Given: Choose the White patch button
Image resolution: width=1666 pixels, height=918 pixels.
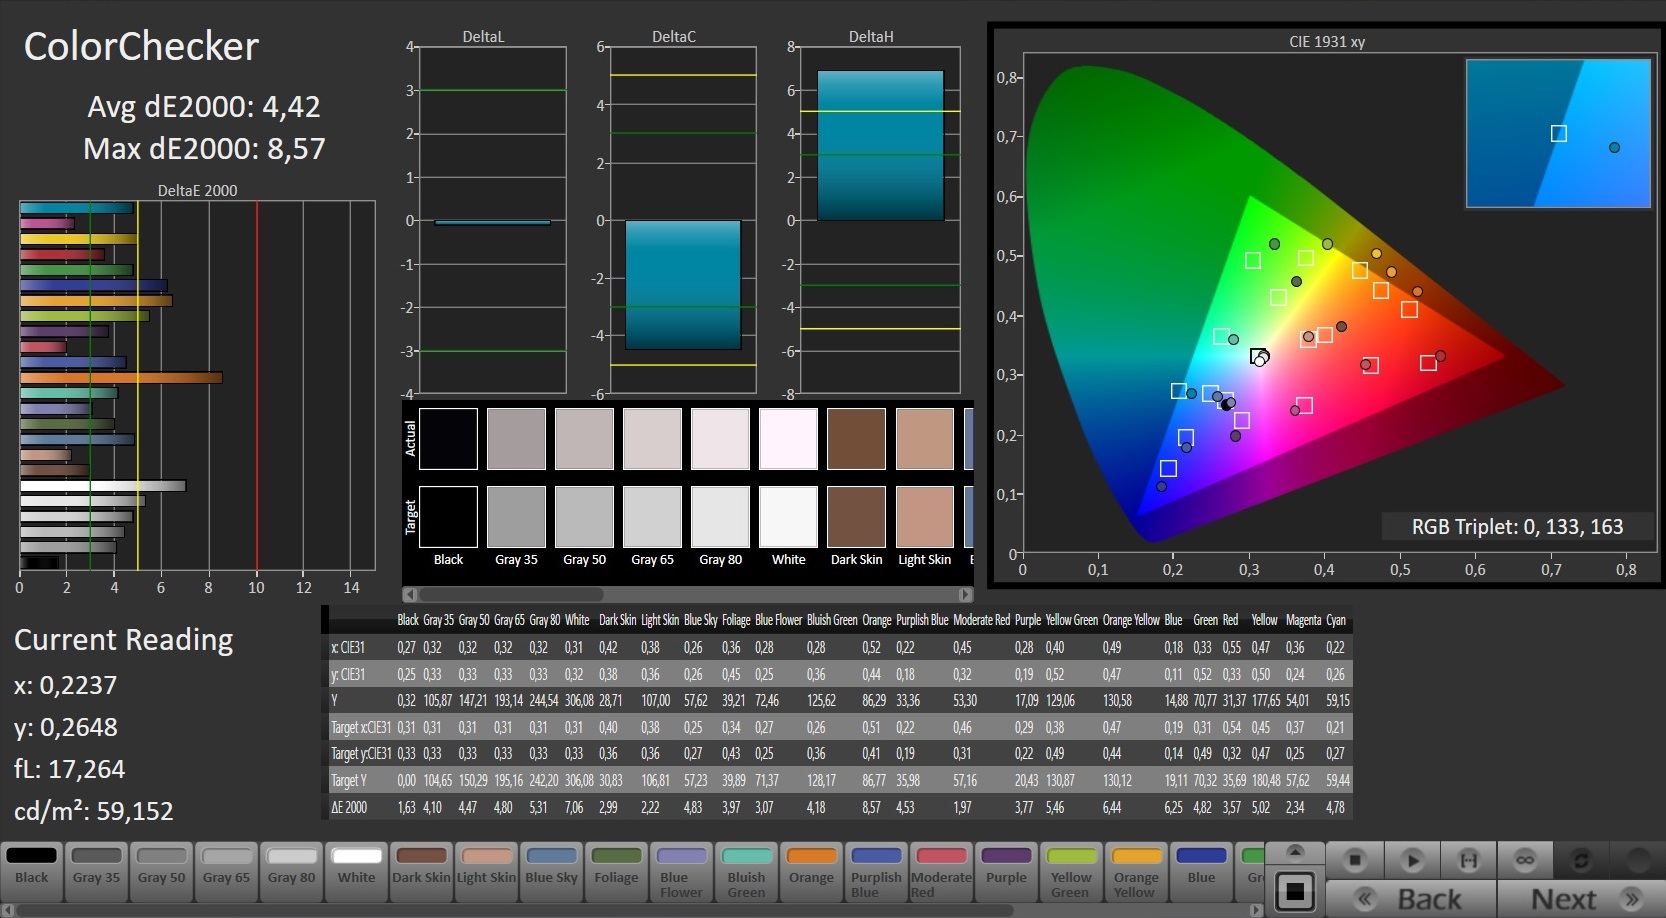Looking at the screenshot, I should [357, 867].
